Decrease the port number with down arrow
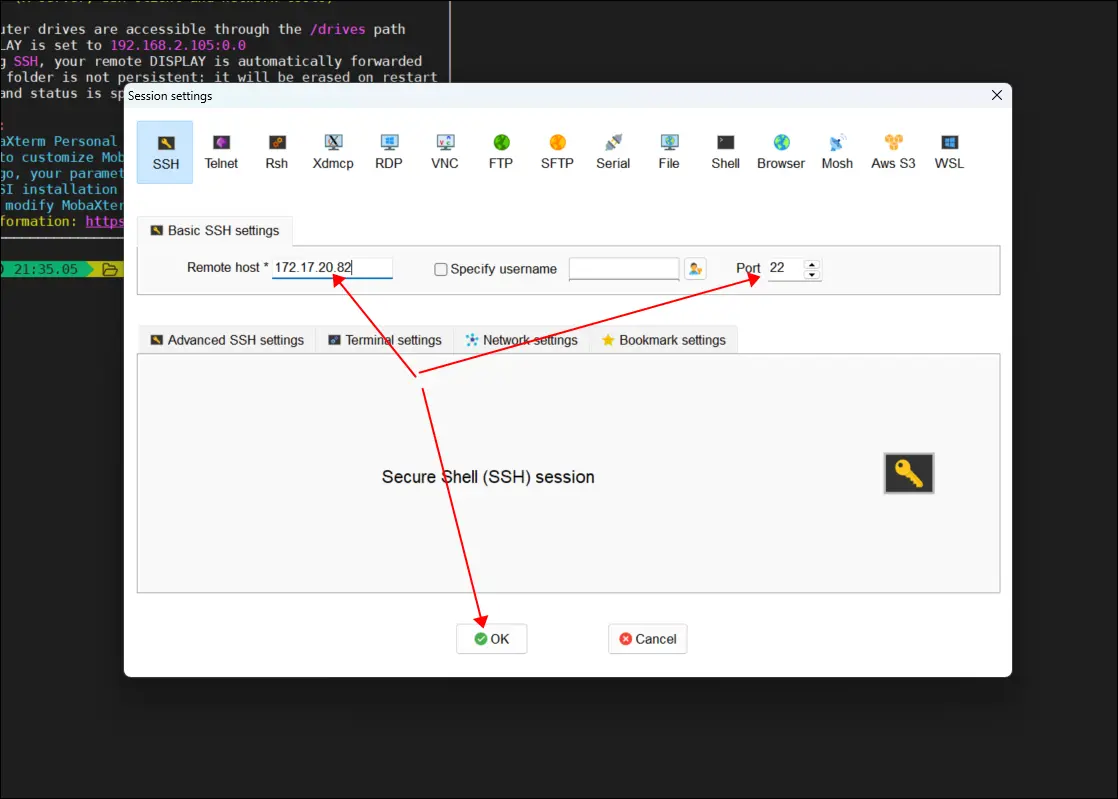1118x799 pixels. (x=812, y=275)
